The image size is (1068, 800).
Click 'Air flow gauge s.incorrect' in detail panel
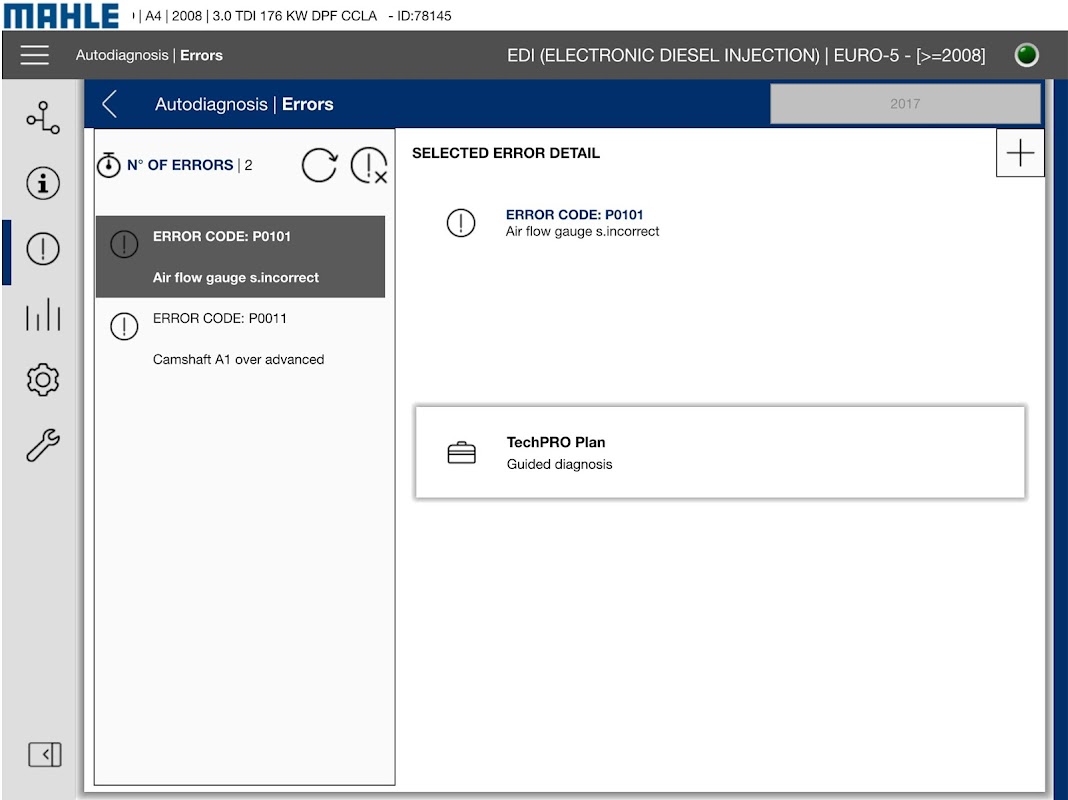click(582, 231)
